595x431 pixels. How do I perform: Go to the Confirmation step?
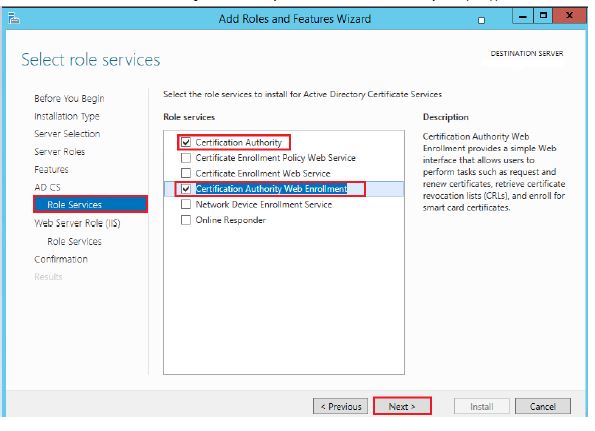coord(61,259)
